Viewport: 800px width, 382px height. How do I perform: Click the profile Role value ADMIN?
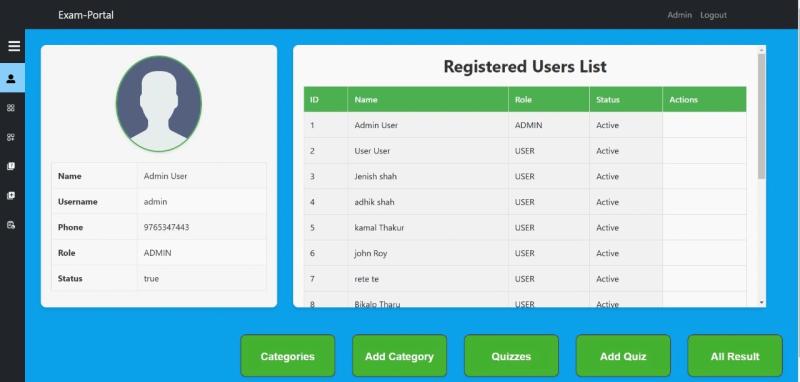(158, 253)
